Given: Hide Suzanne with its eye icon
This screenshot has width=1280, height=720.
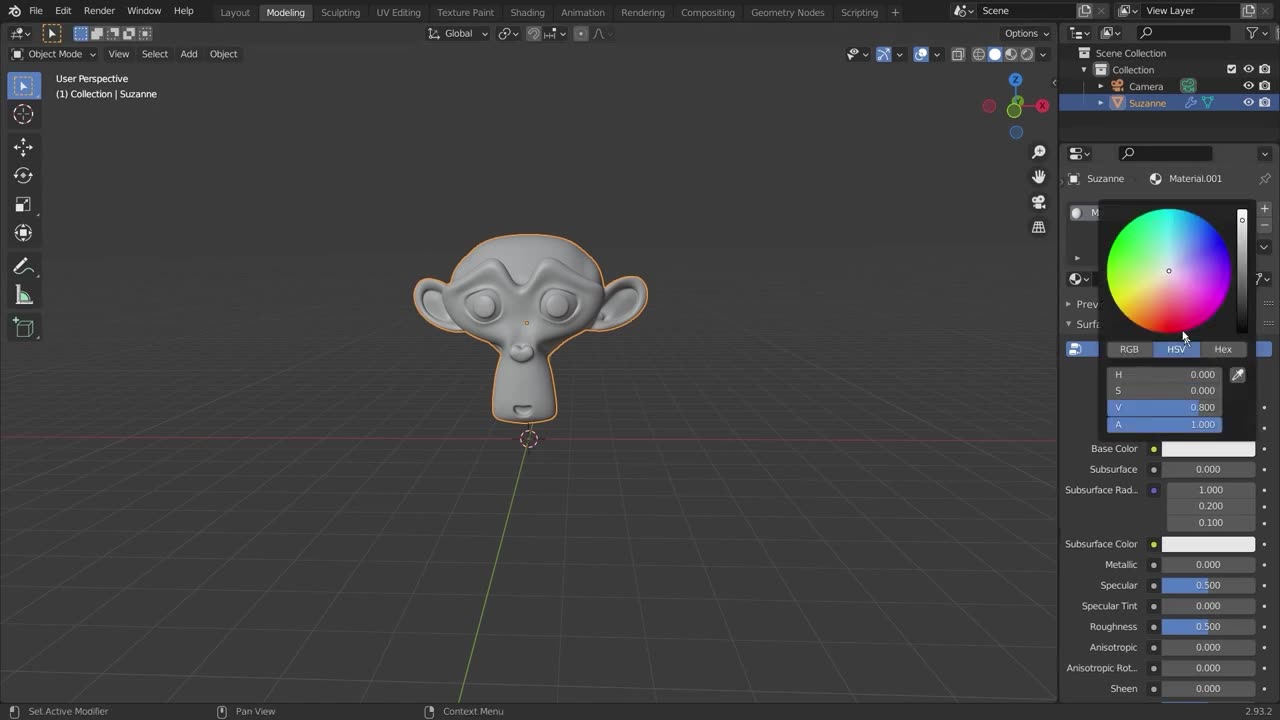Looking at the screenshot, I should point(1248,103).
